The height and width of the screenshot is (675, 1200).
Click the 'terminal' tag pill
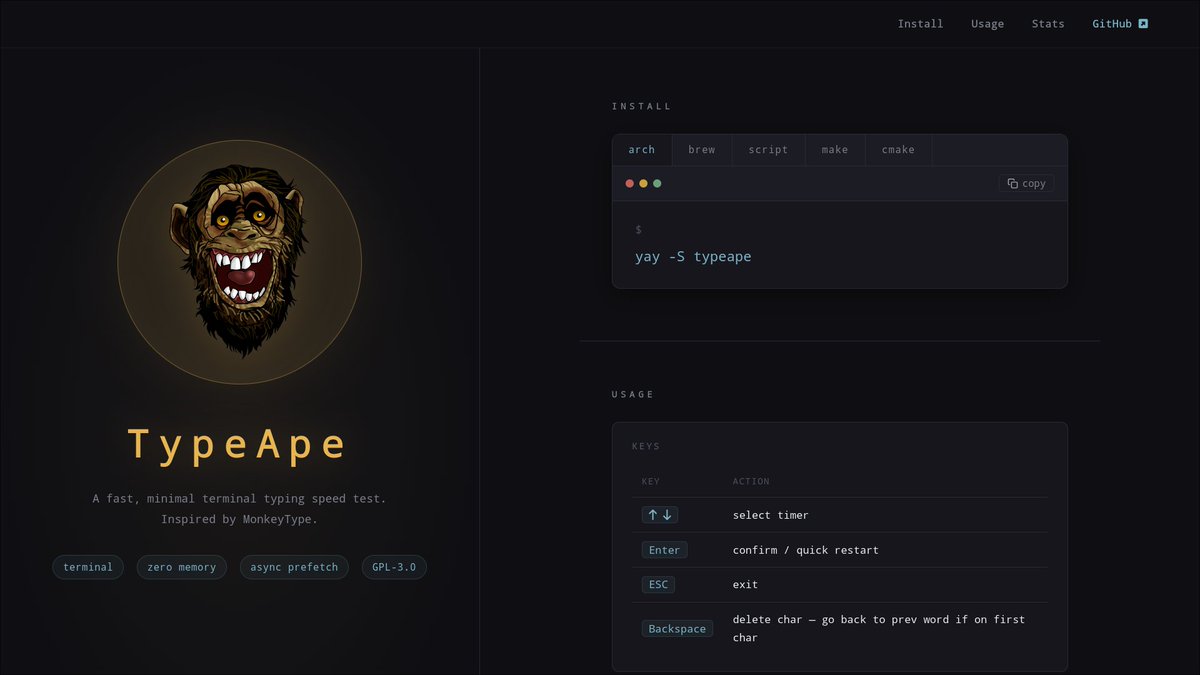tap(88, 567)
